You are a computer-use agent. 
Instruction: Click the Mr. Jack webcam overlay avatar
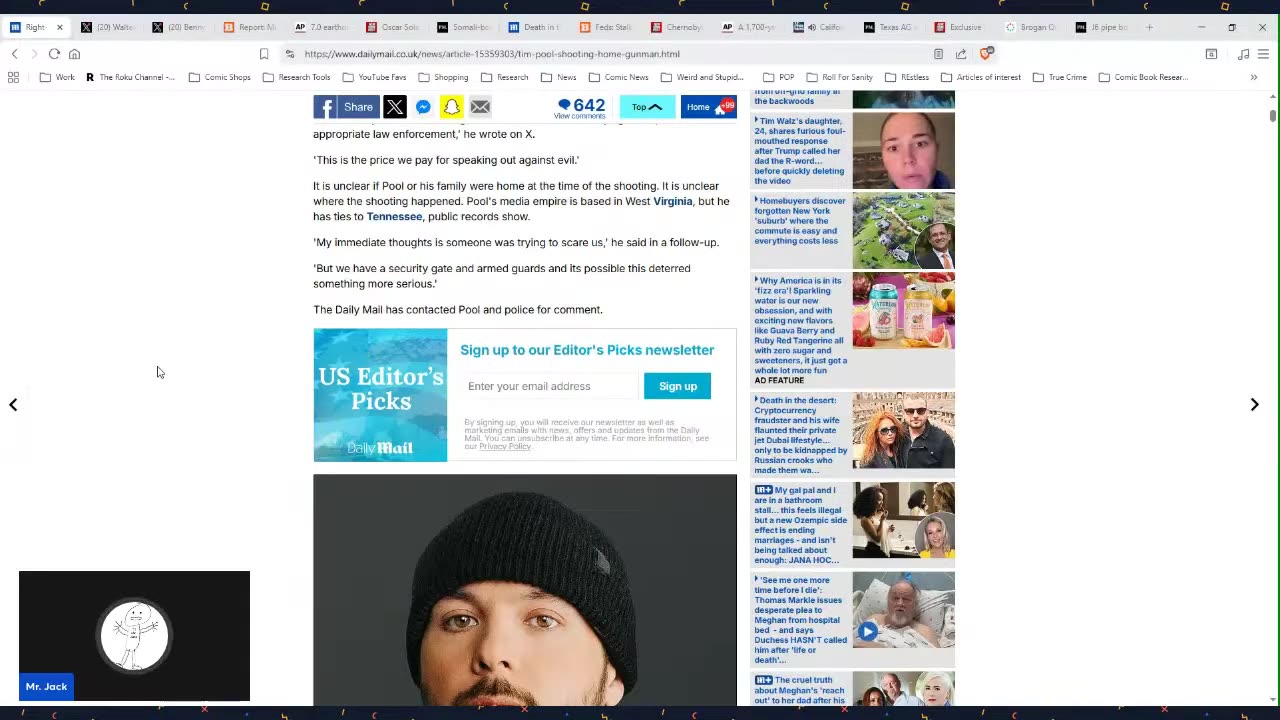click(x=134, y=635)
